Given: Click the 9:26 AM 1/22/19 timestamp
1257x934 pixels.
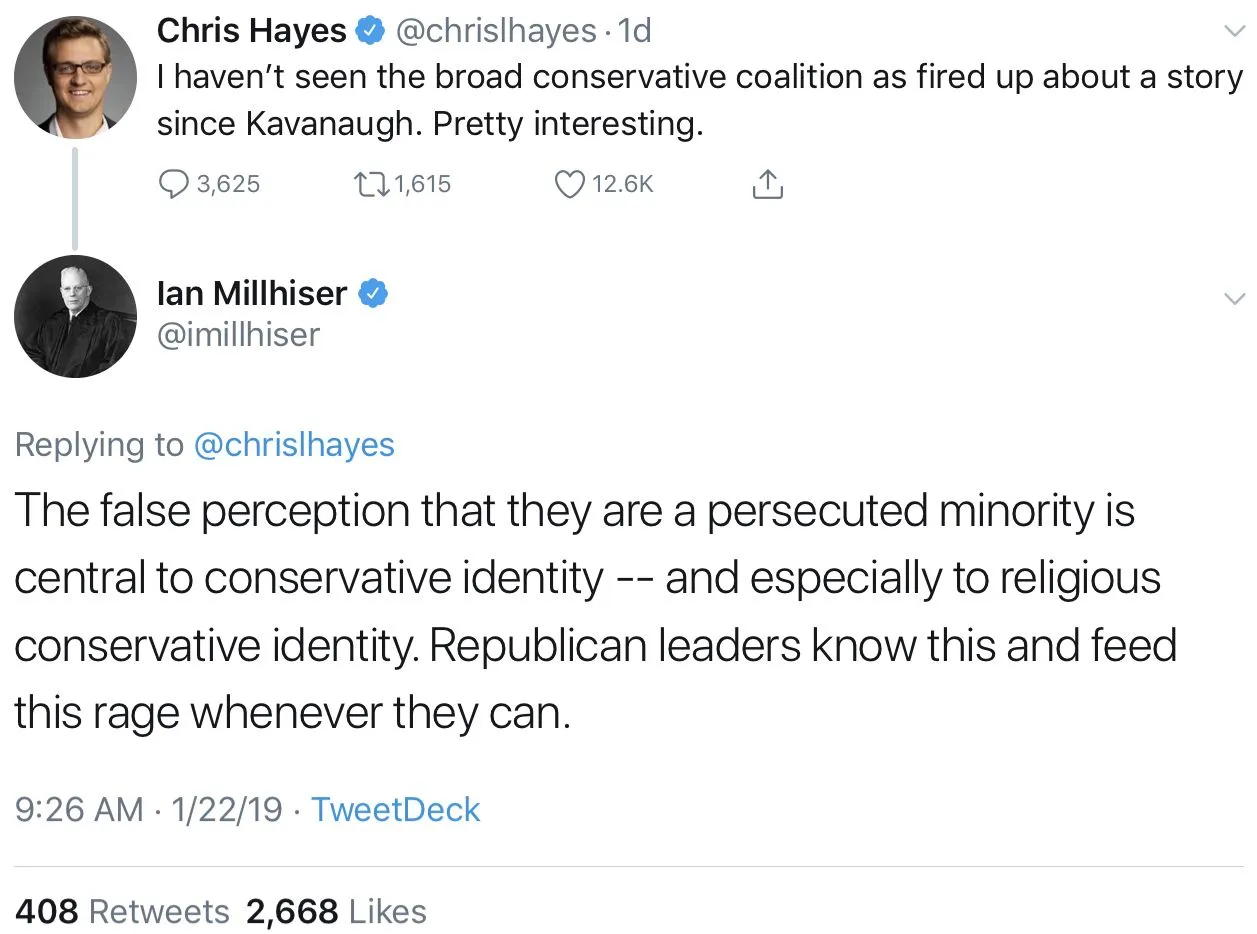Looking at the screenshot, I should click(150, 809).
